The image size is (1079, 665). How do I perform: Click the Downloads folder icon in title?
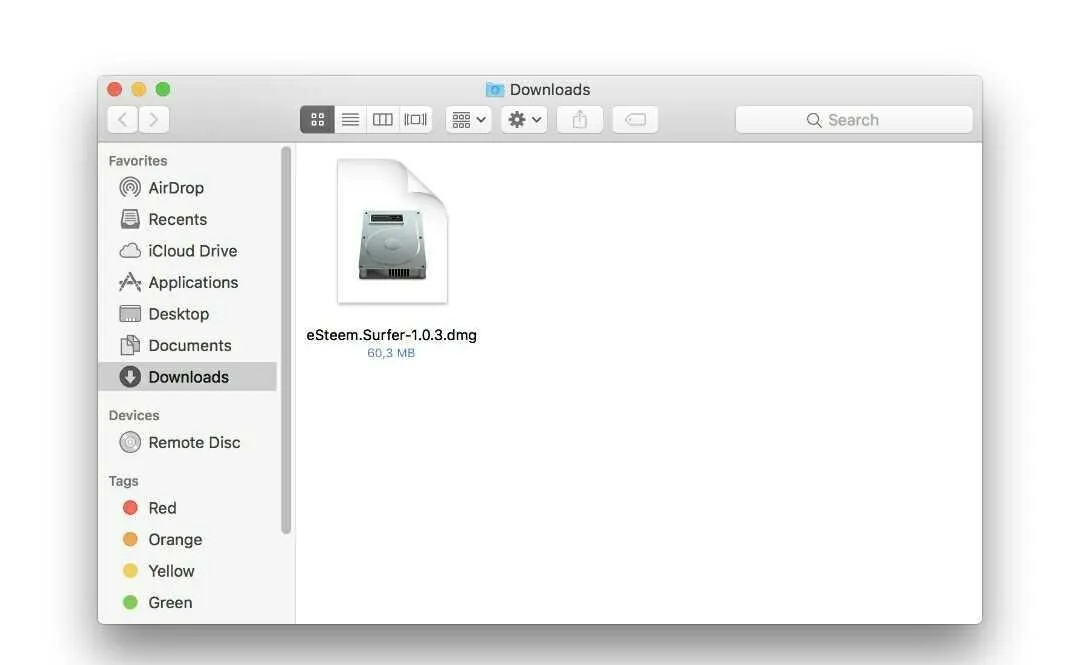click(494, 89)
